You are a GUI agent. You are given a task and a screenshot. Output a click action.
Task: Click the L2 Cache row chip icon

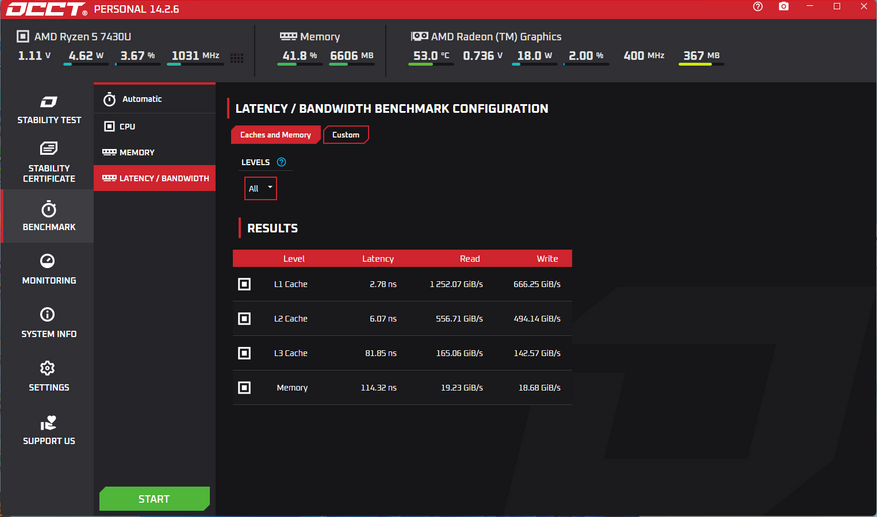pyautogui.click(x=244, y=319)
